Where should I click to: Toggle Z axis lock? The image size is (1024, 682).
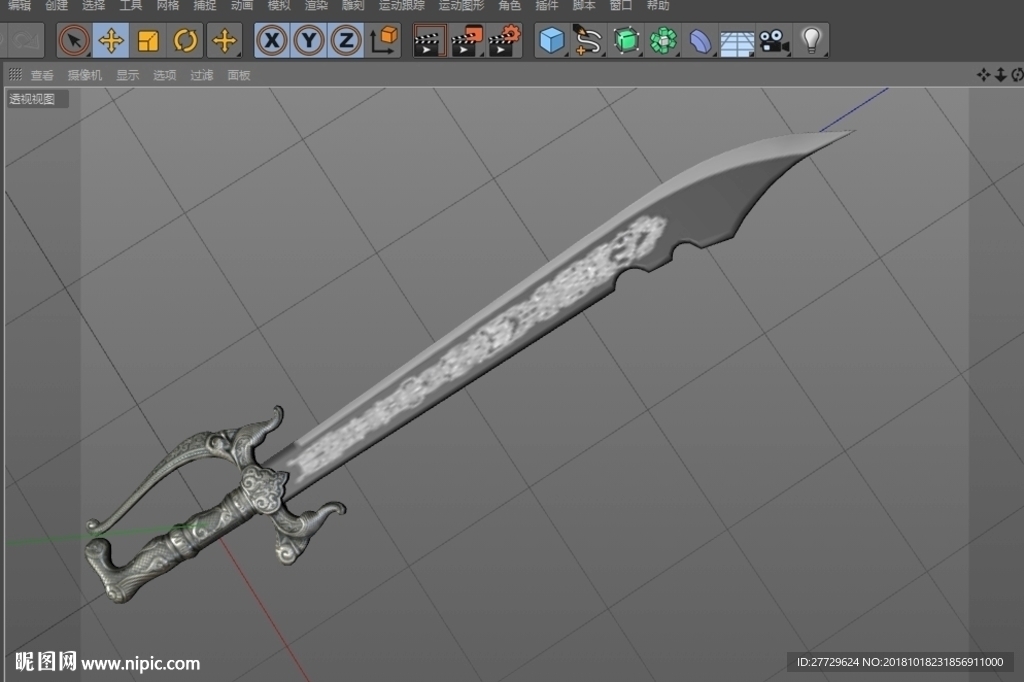point(345,41)
